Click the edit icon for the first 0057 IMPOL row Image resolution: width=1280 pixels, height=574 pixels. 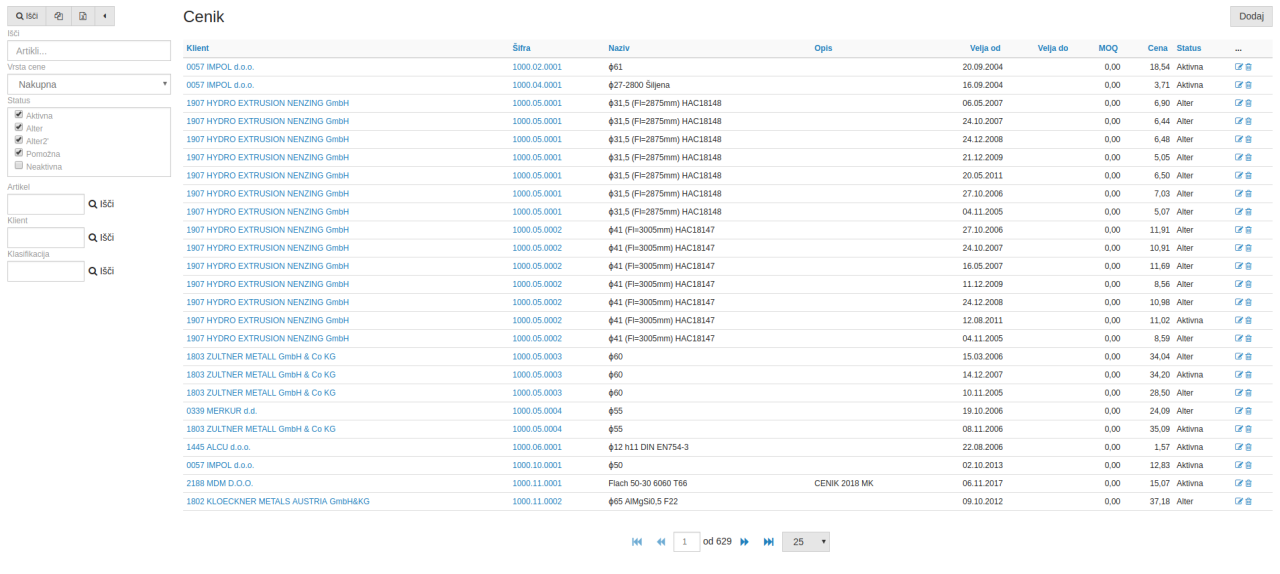coord(1239,67)
